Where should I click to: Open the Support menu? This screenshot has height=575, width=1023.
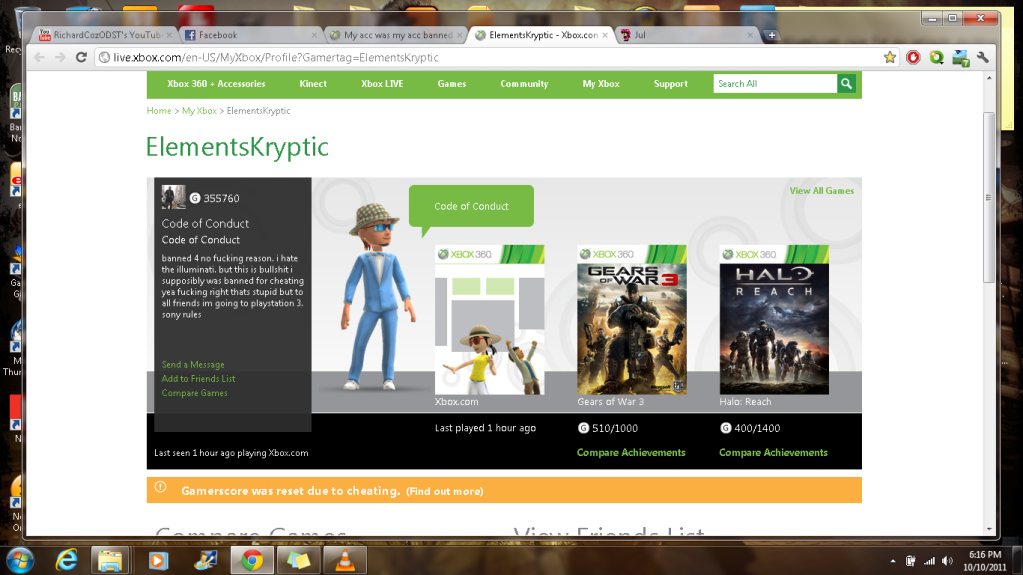[671, 84]
